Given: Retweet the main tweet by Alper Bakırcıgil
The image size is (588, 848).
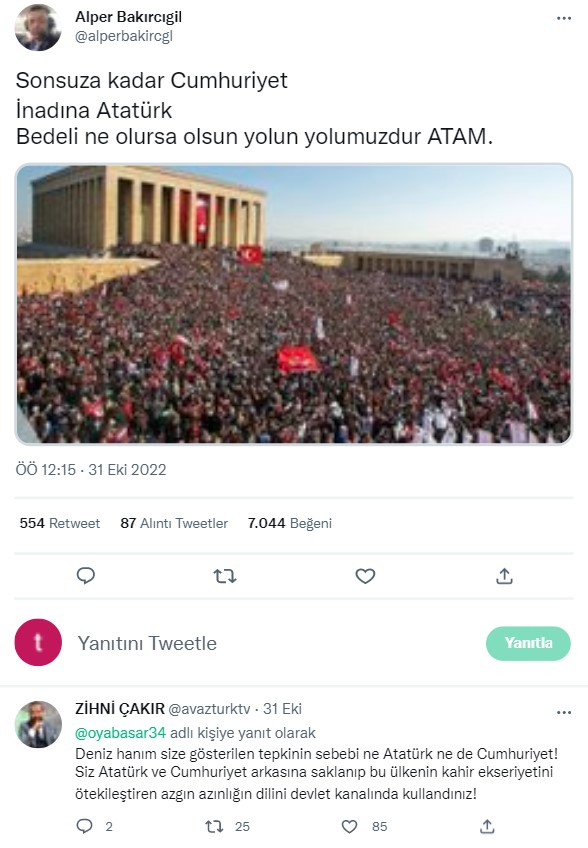Looking at the screenshot, I should [225, 576].
